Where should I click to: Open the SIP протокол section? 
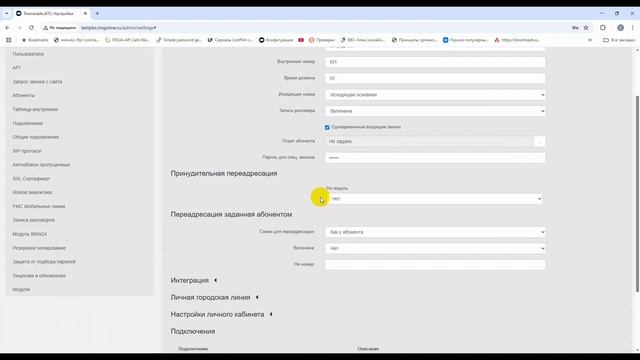[27, 151]
